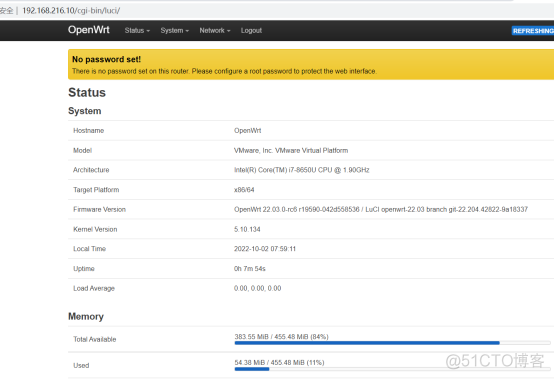Select the Hostname value 'OpenWrt'
Image resolution: width=554 pixels, height=379 pixels.
click(247, 131)
